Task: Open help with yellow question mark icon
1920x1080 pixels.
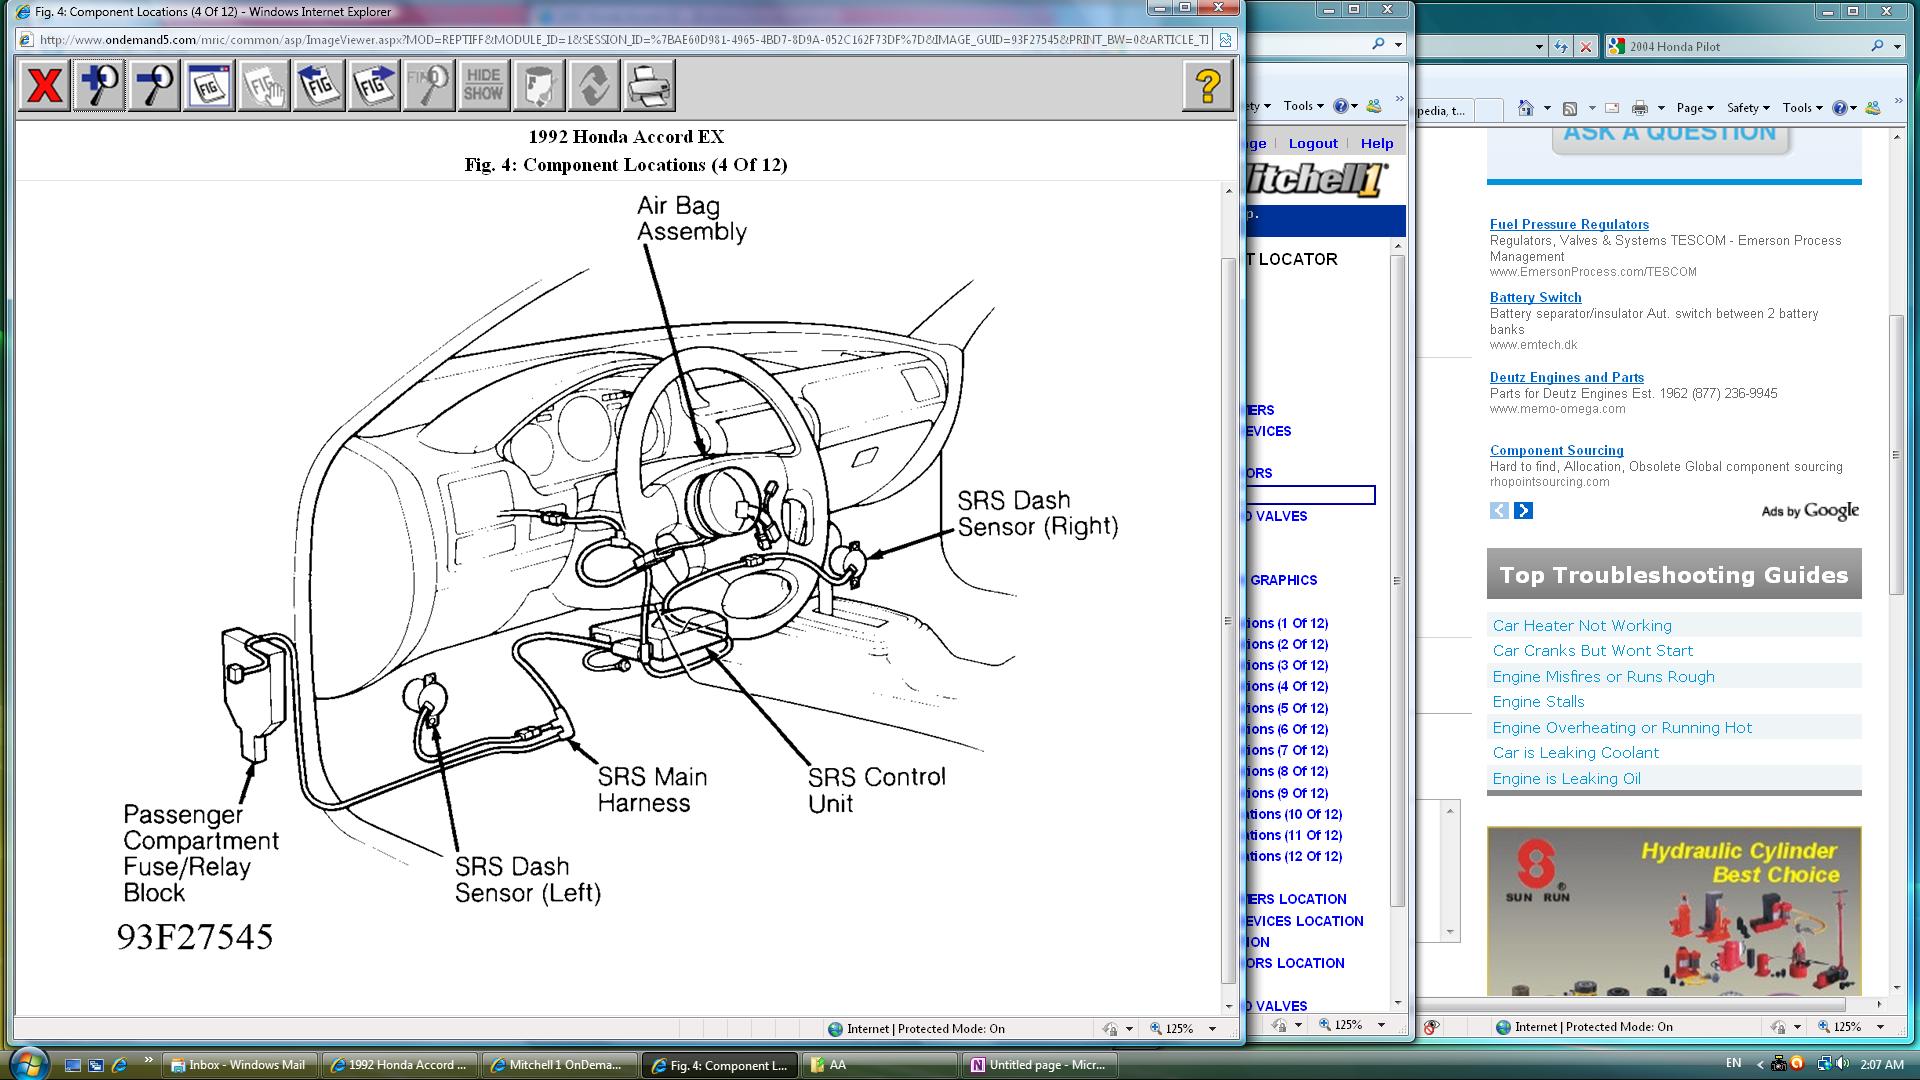Action: 1207,85
